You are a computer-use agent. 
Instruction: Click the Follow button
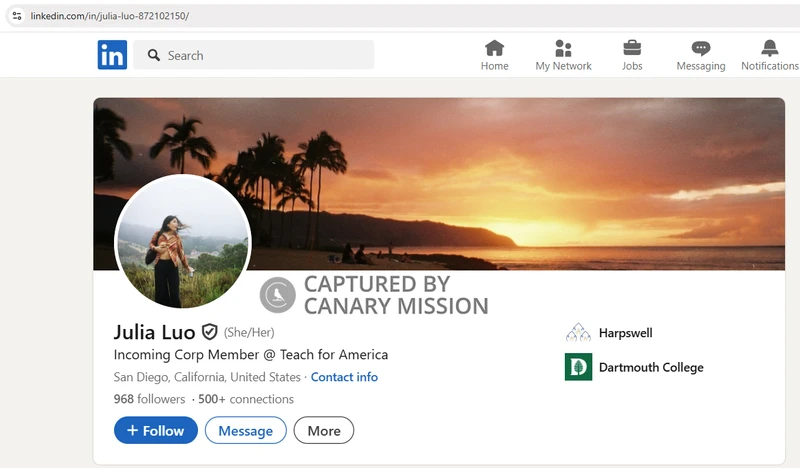(156, 430)
